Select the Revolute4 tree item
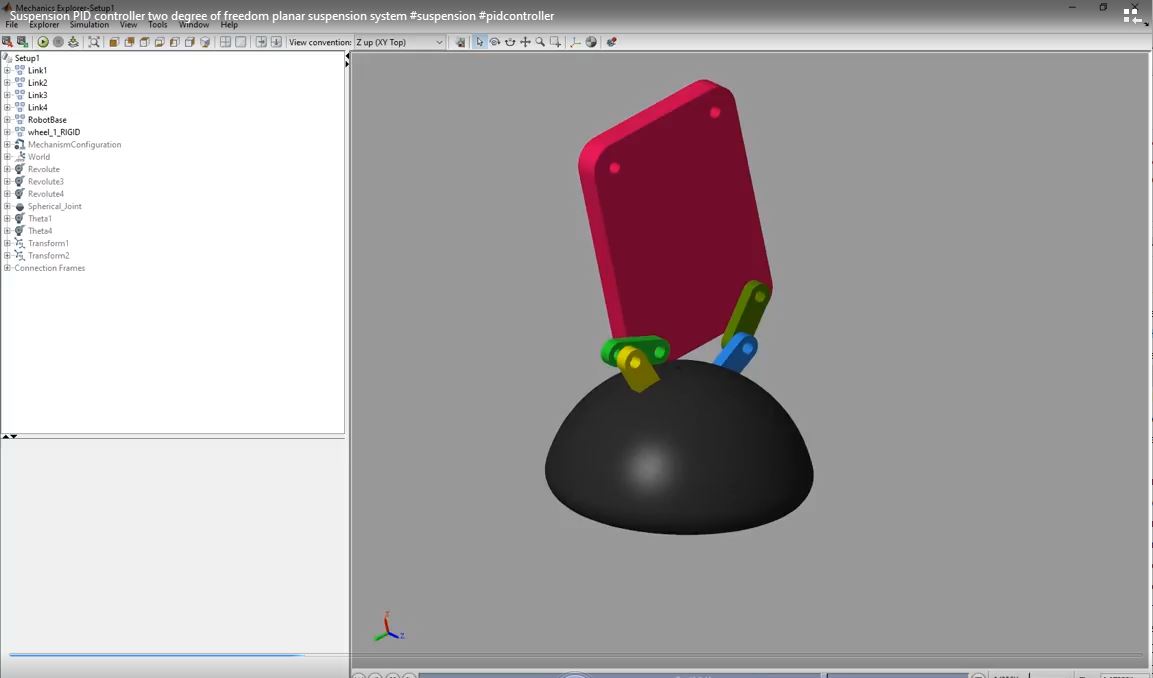The image size is (1153, 678). point(46,194)
